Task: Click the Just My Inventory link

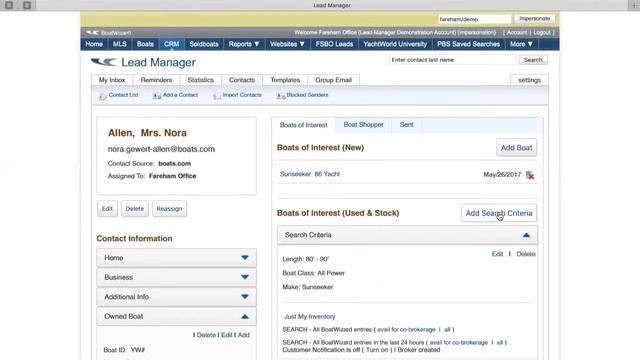Action: pos(310,316)
